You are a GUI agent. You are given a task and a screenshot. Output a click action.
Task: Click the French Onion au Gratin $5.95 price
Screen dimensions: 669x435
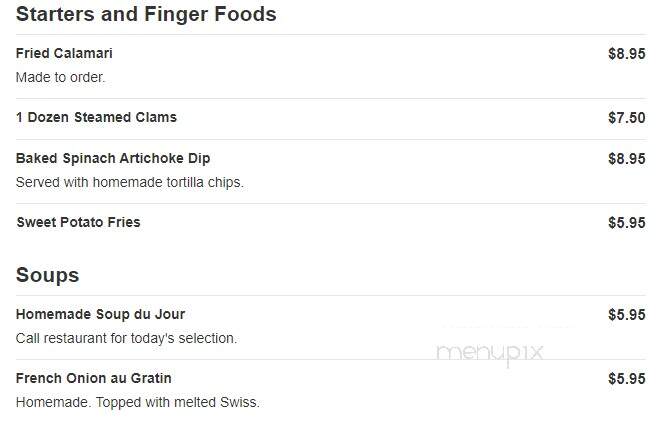[x=626, y=379]
